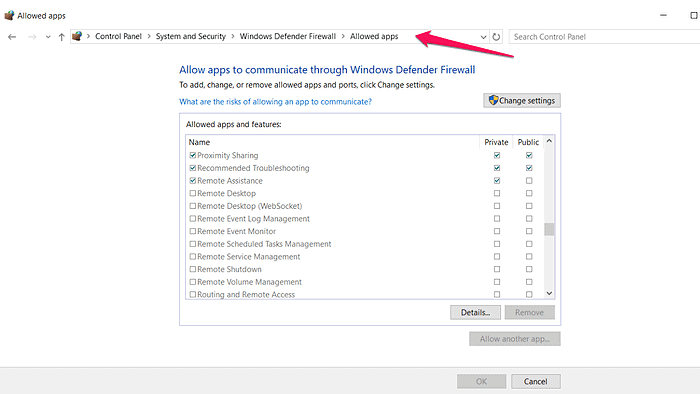
Task: Select the Remote Scheduled Tasks Management row text
Action: click(x=264, y=244)
